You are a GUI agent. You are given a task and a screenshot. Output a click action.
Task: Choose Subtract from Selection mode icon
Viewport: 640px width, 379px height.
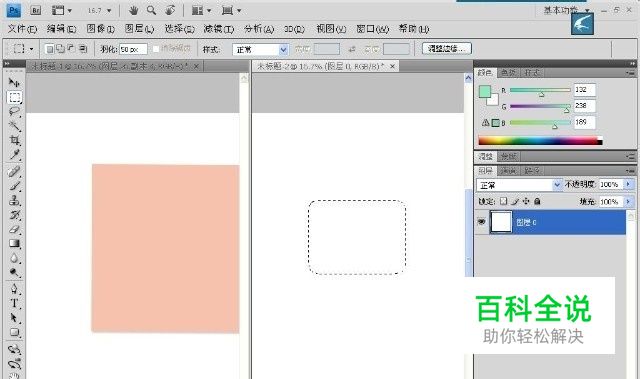71,49
